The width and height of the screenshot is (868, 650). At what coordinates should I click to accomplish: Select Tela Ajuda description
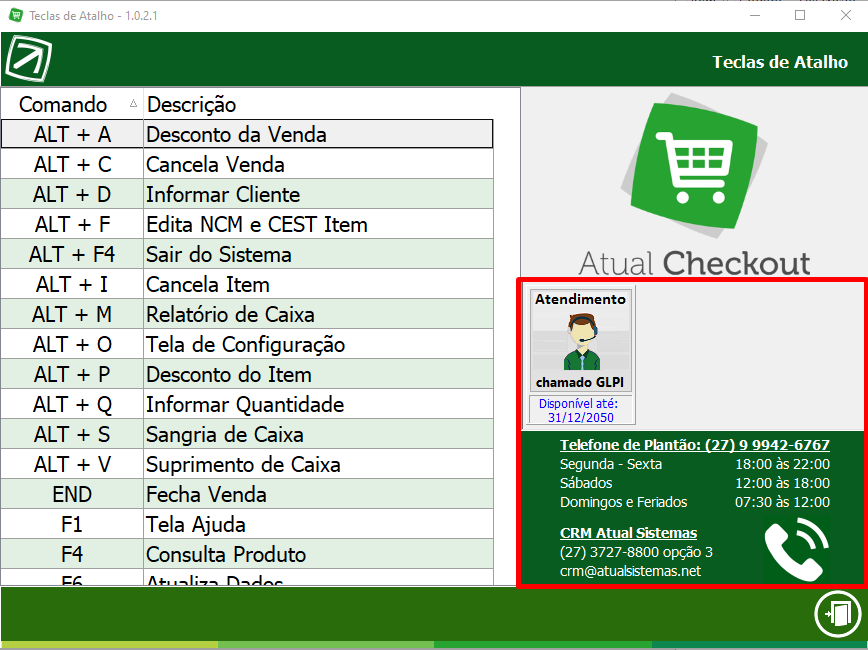[318, 524]
